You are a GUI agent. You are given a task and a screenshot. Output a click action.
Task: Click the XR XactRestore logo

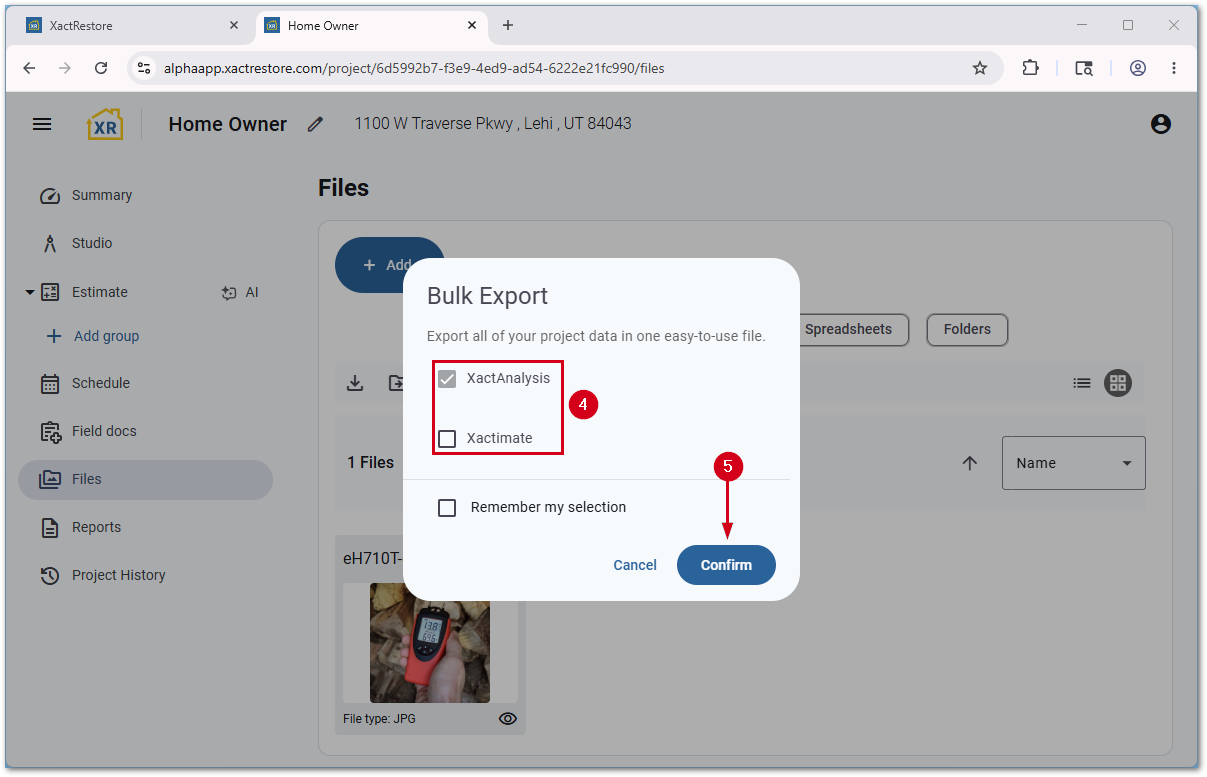105,124
